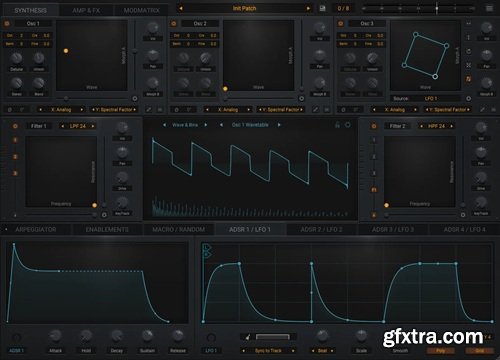Viewport: 500px width, 360px height.
Task: Click the Osc 3 path top mode icon
Action: click(x=468, y=24)
